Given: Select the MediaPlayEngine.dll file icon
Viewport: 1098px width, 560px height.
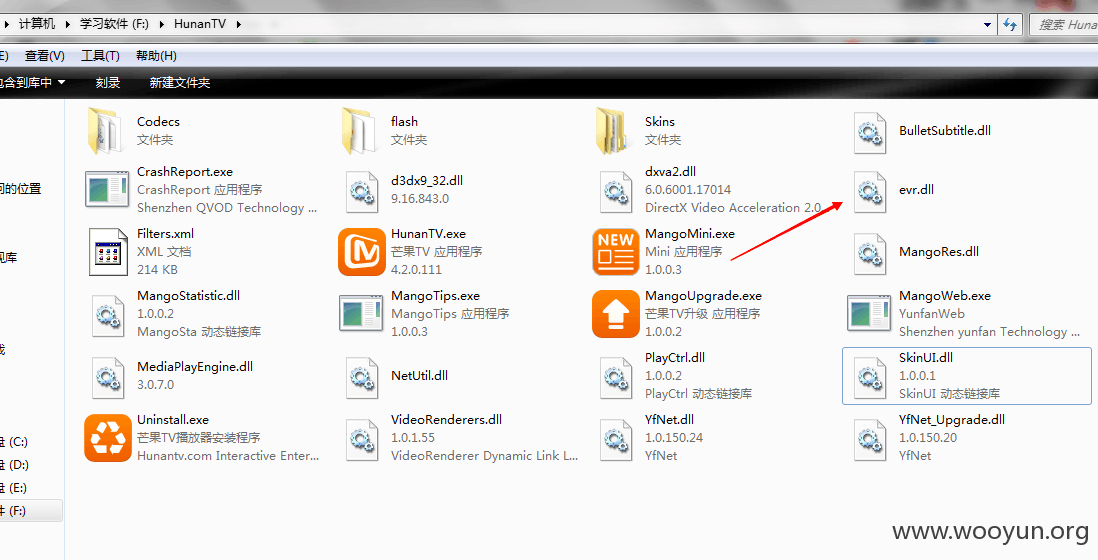Looking at the screenshot, I should coord(107,376).
